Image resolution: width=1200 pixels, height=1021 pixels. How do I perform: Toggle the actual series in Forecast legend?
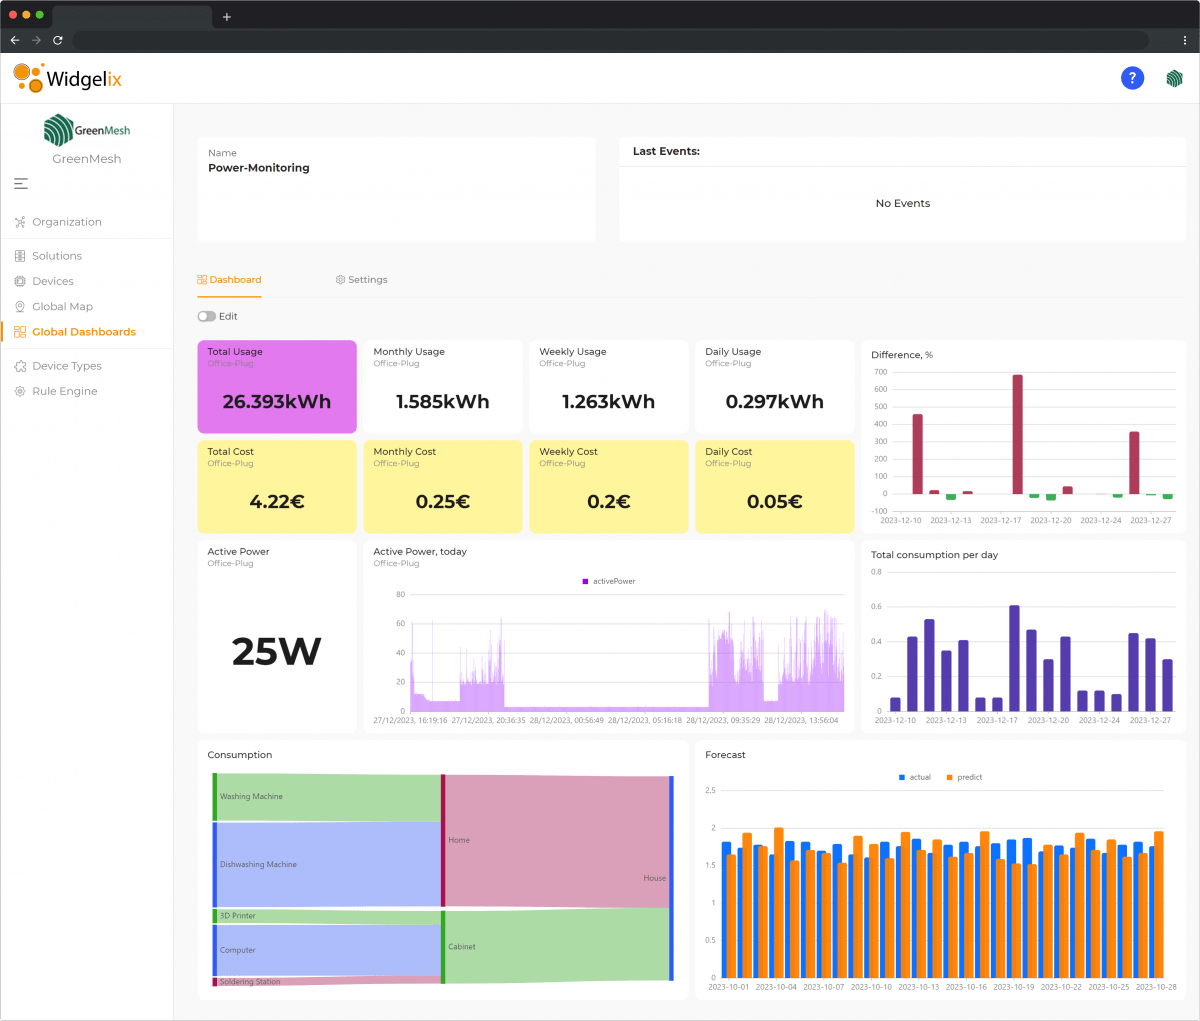(915, 777)
